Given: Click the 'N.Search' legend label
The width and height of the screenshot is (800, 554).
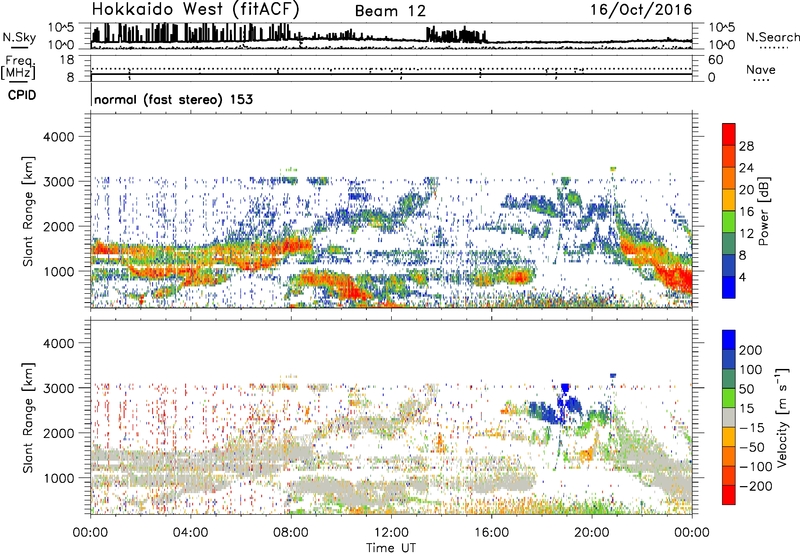Looking at the screenshot, I should click(x=772, y=37).
